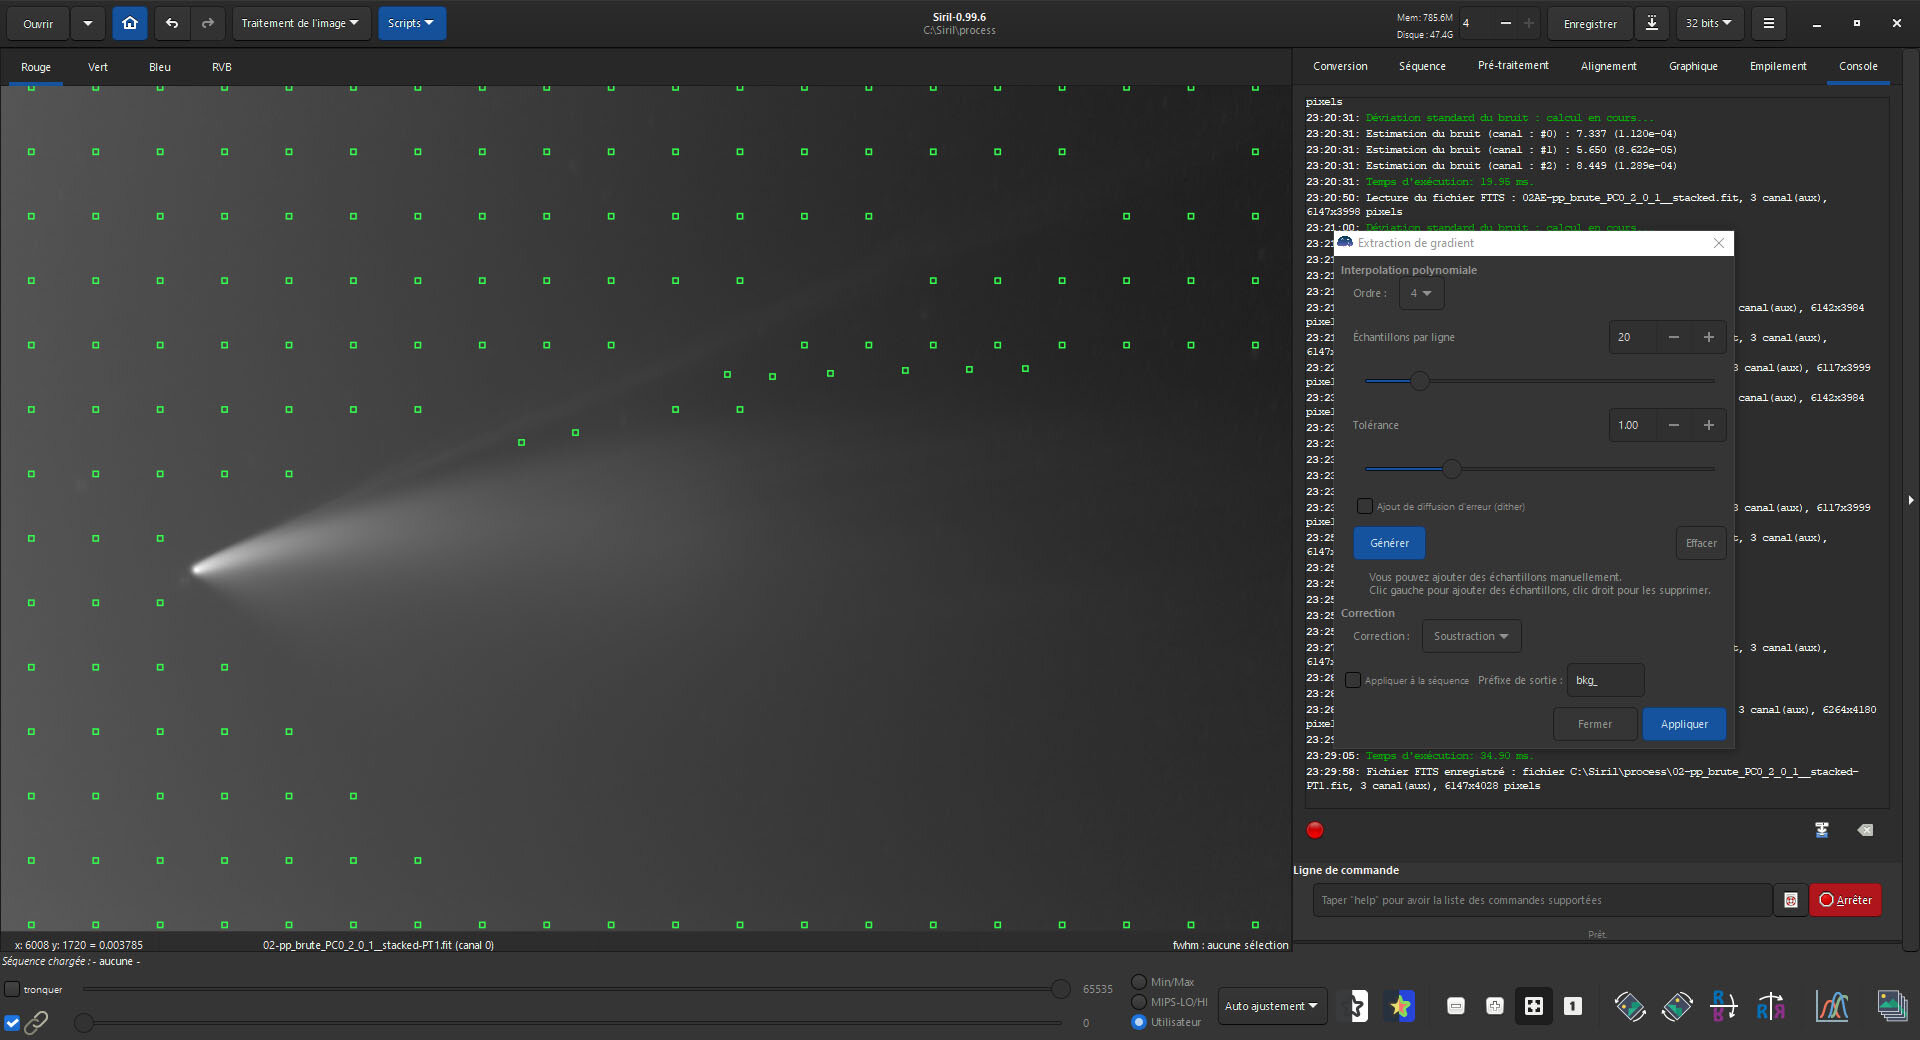Click the chain link channels icon
The image size is (1920, 1040).
(x=36, y=1022)
